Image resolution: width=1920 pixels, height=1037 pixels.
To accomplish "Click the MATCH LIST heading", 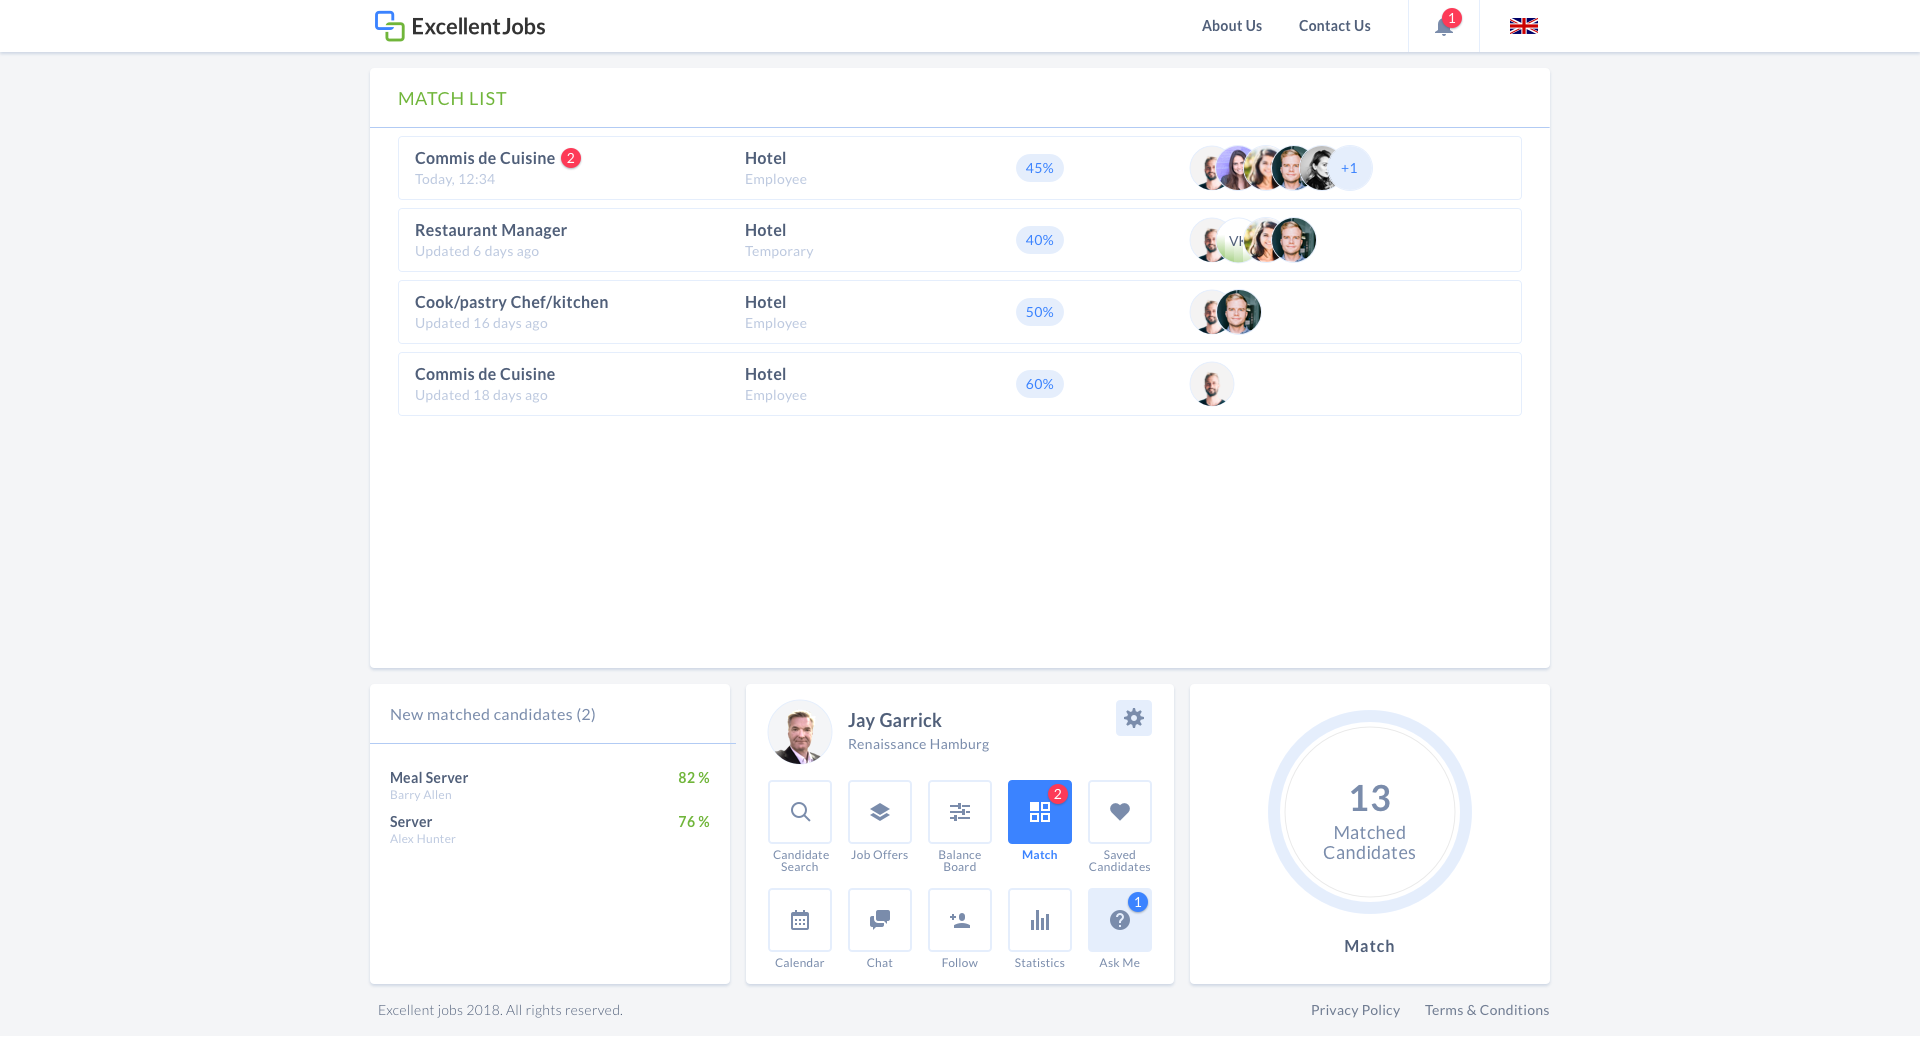I will (452, 98).
